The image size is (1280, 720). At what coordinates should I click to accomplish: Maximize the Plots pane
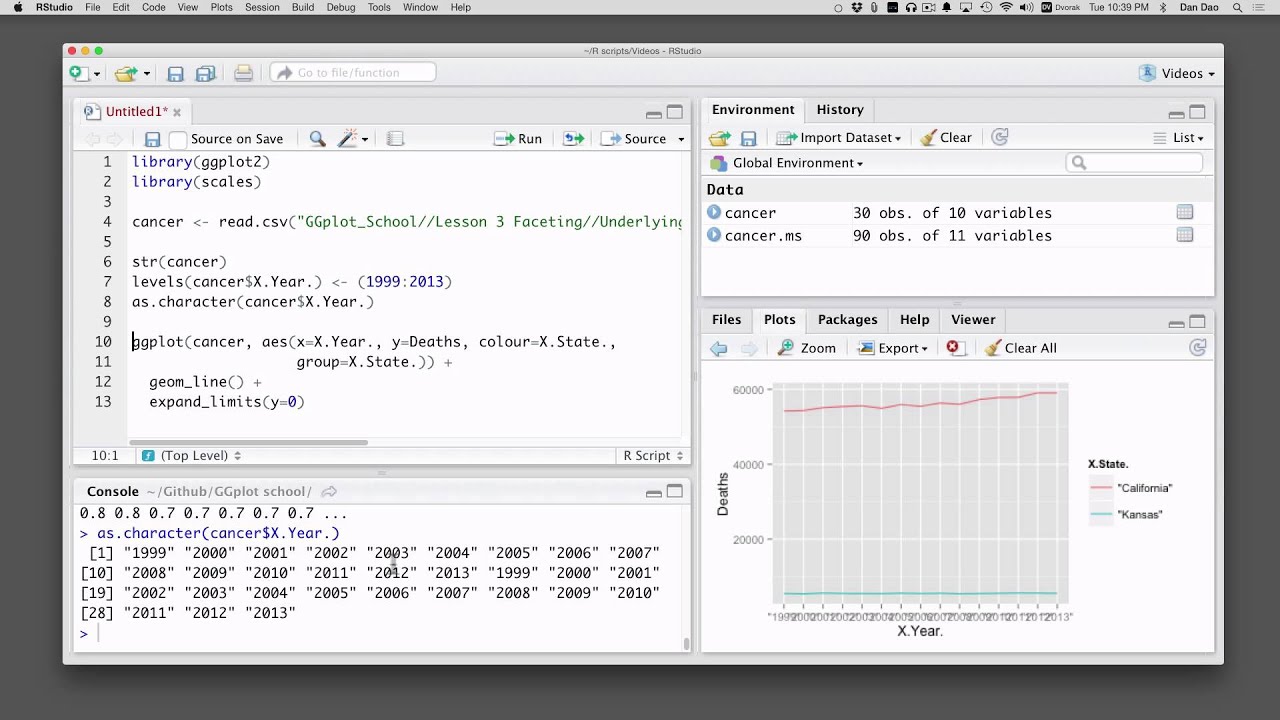(1197, 322)
